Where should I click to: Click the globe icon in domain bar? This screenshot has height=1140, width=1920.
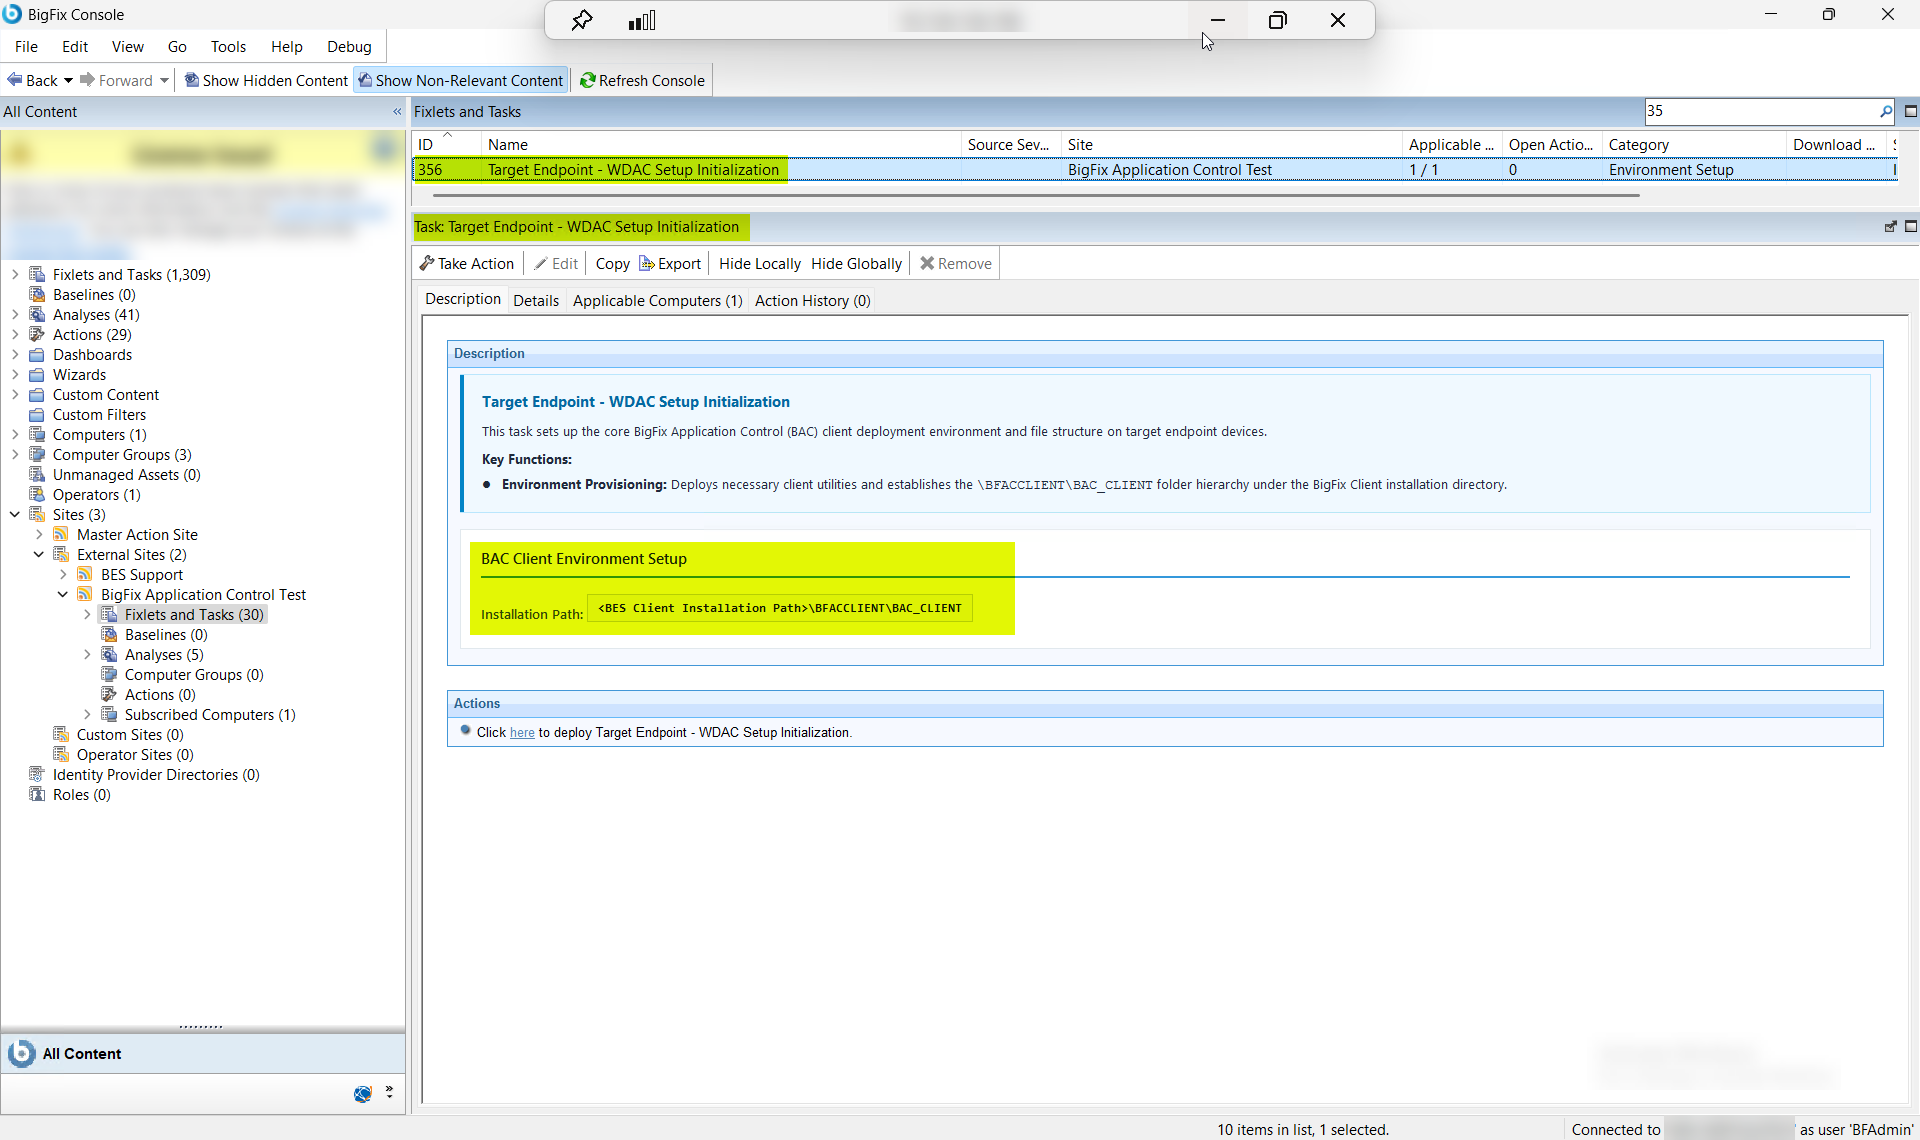click(362, 1094)
